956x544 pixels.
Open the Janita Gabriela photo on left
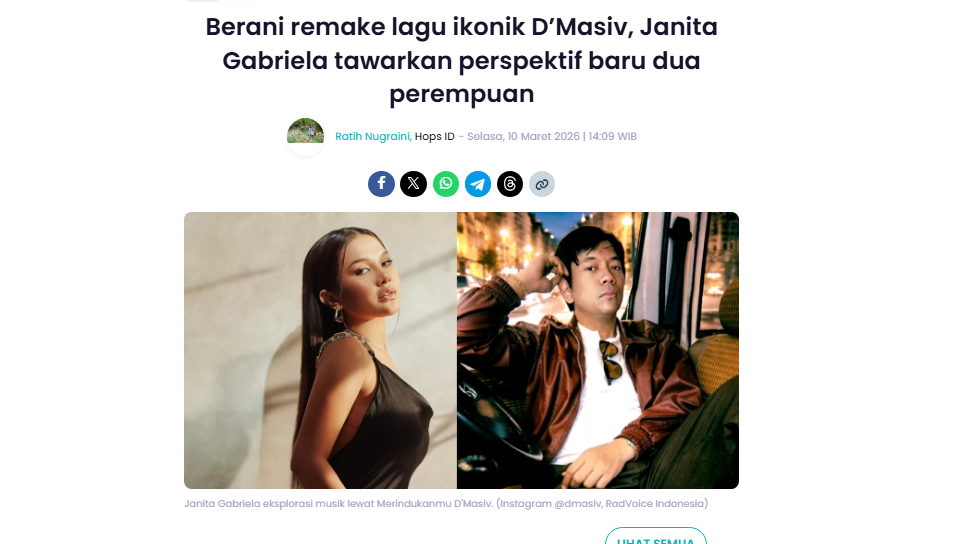[321, 350]
